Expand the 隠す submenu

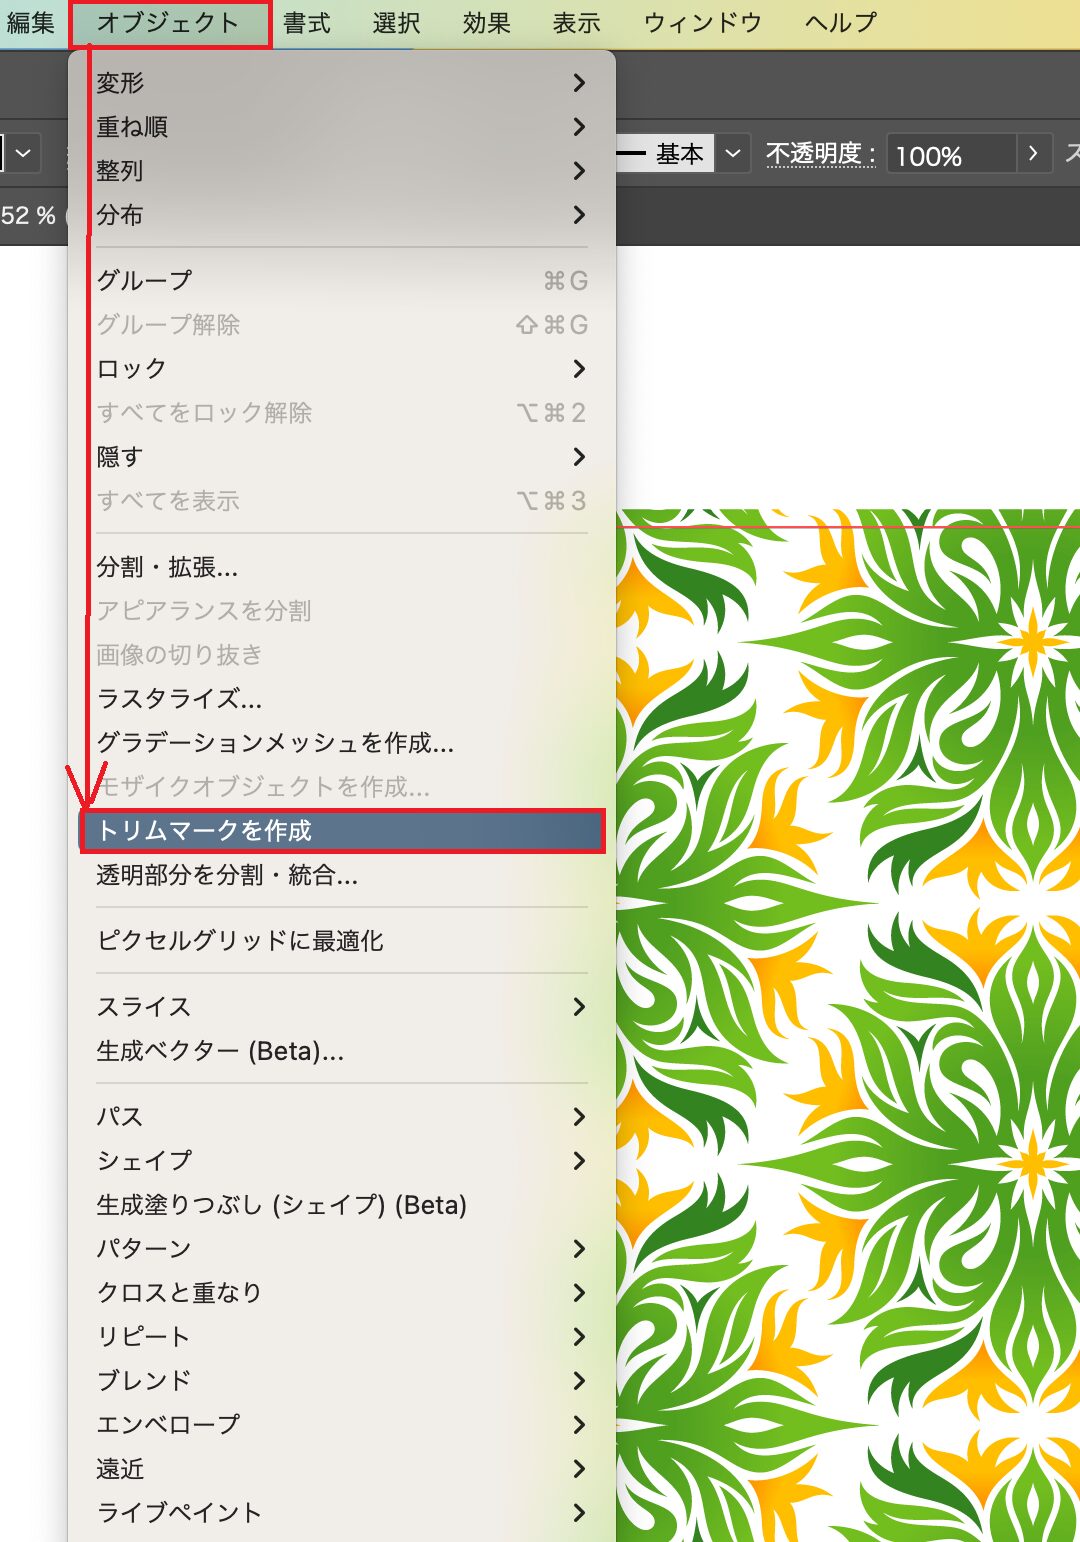[x=342, y=457]
